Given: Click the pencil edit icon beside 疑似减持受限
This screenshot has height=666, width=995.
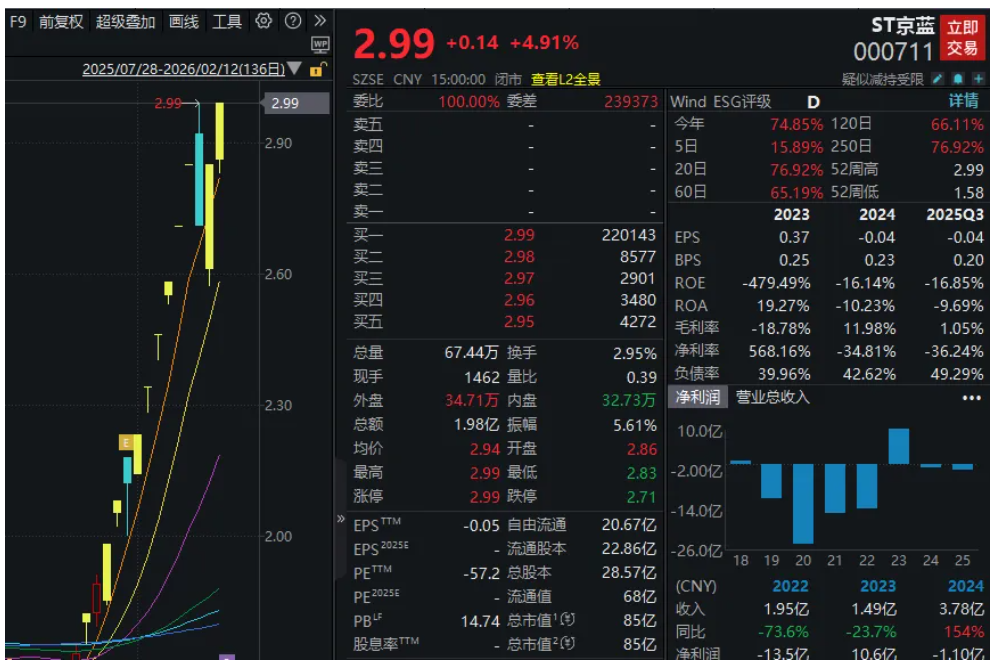Looking at the screenshot, I should pyautogui.click(x=937, y=79).
